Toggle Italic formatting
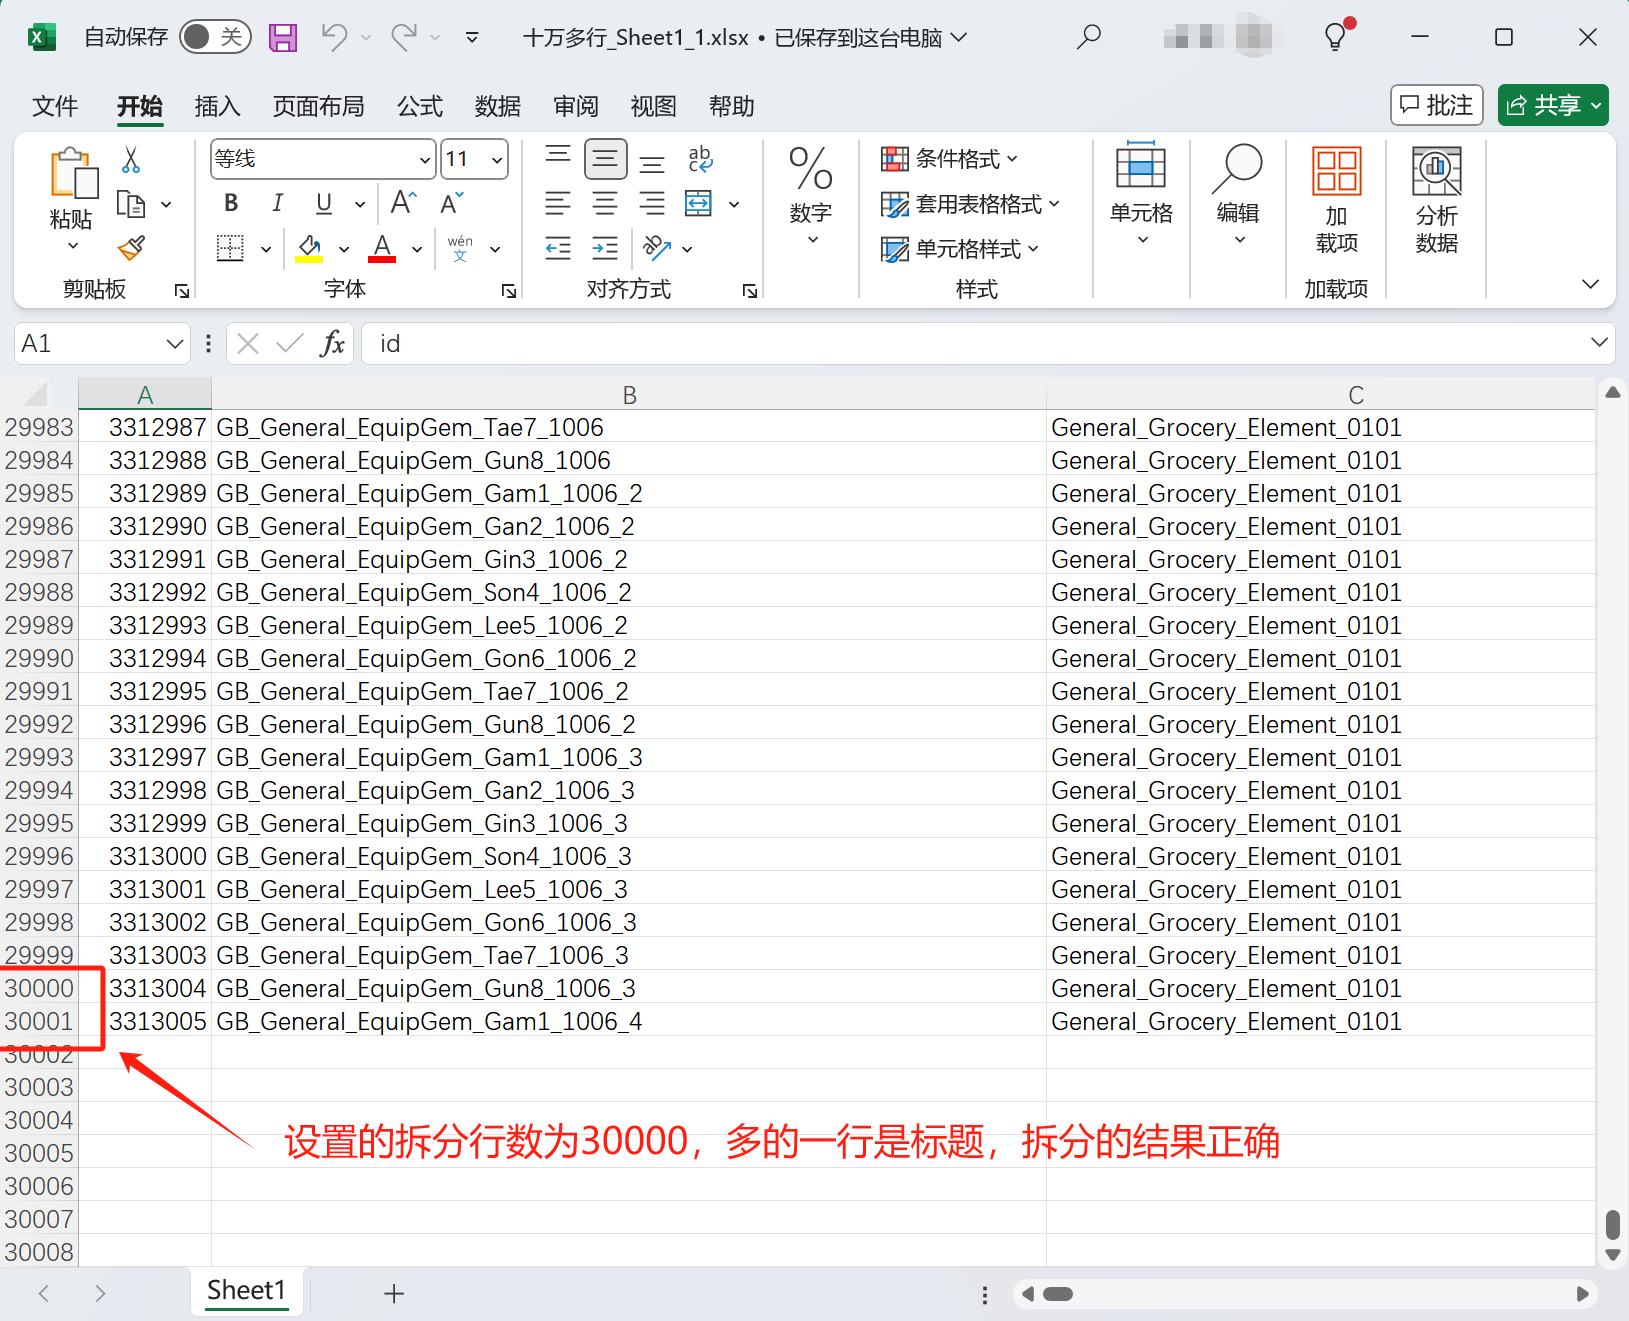1629x1321 pixels. click(277, 204)
